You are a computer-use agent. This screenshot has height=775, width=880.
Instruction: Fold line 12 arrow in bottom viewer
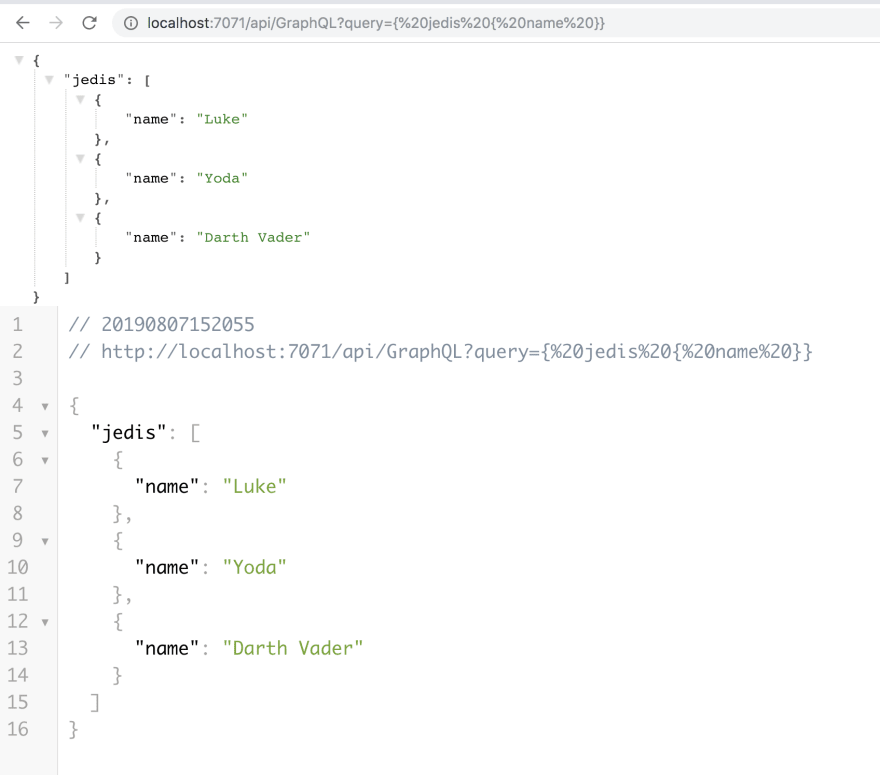pyautogui.click(x=45, y=622)
